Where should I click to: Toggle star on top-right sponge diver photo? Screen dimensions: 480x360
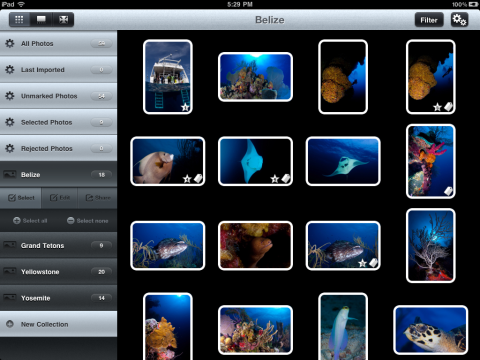tap(437, 107)
